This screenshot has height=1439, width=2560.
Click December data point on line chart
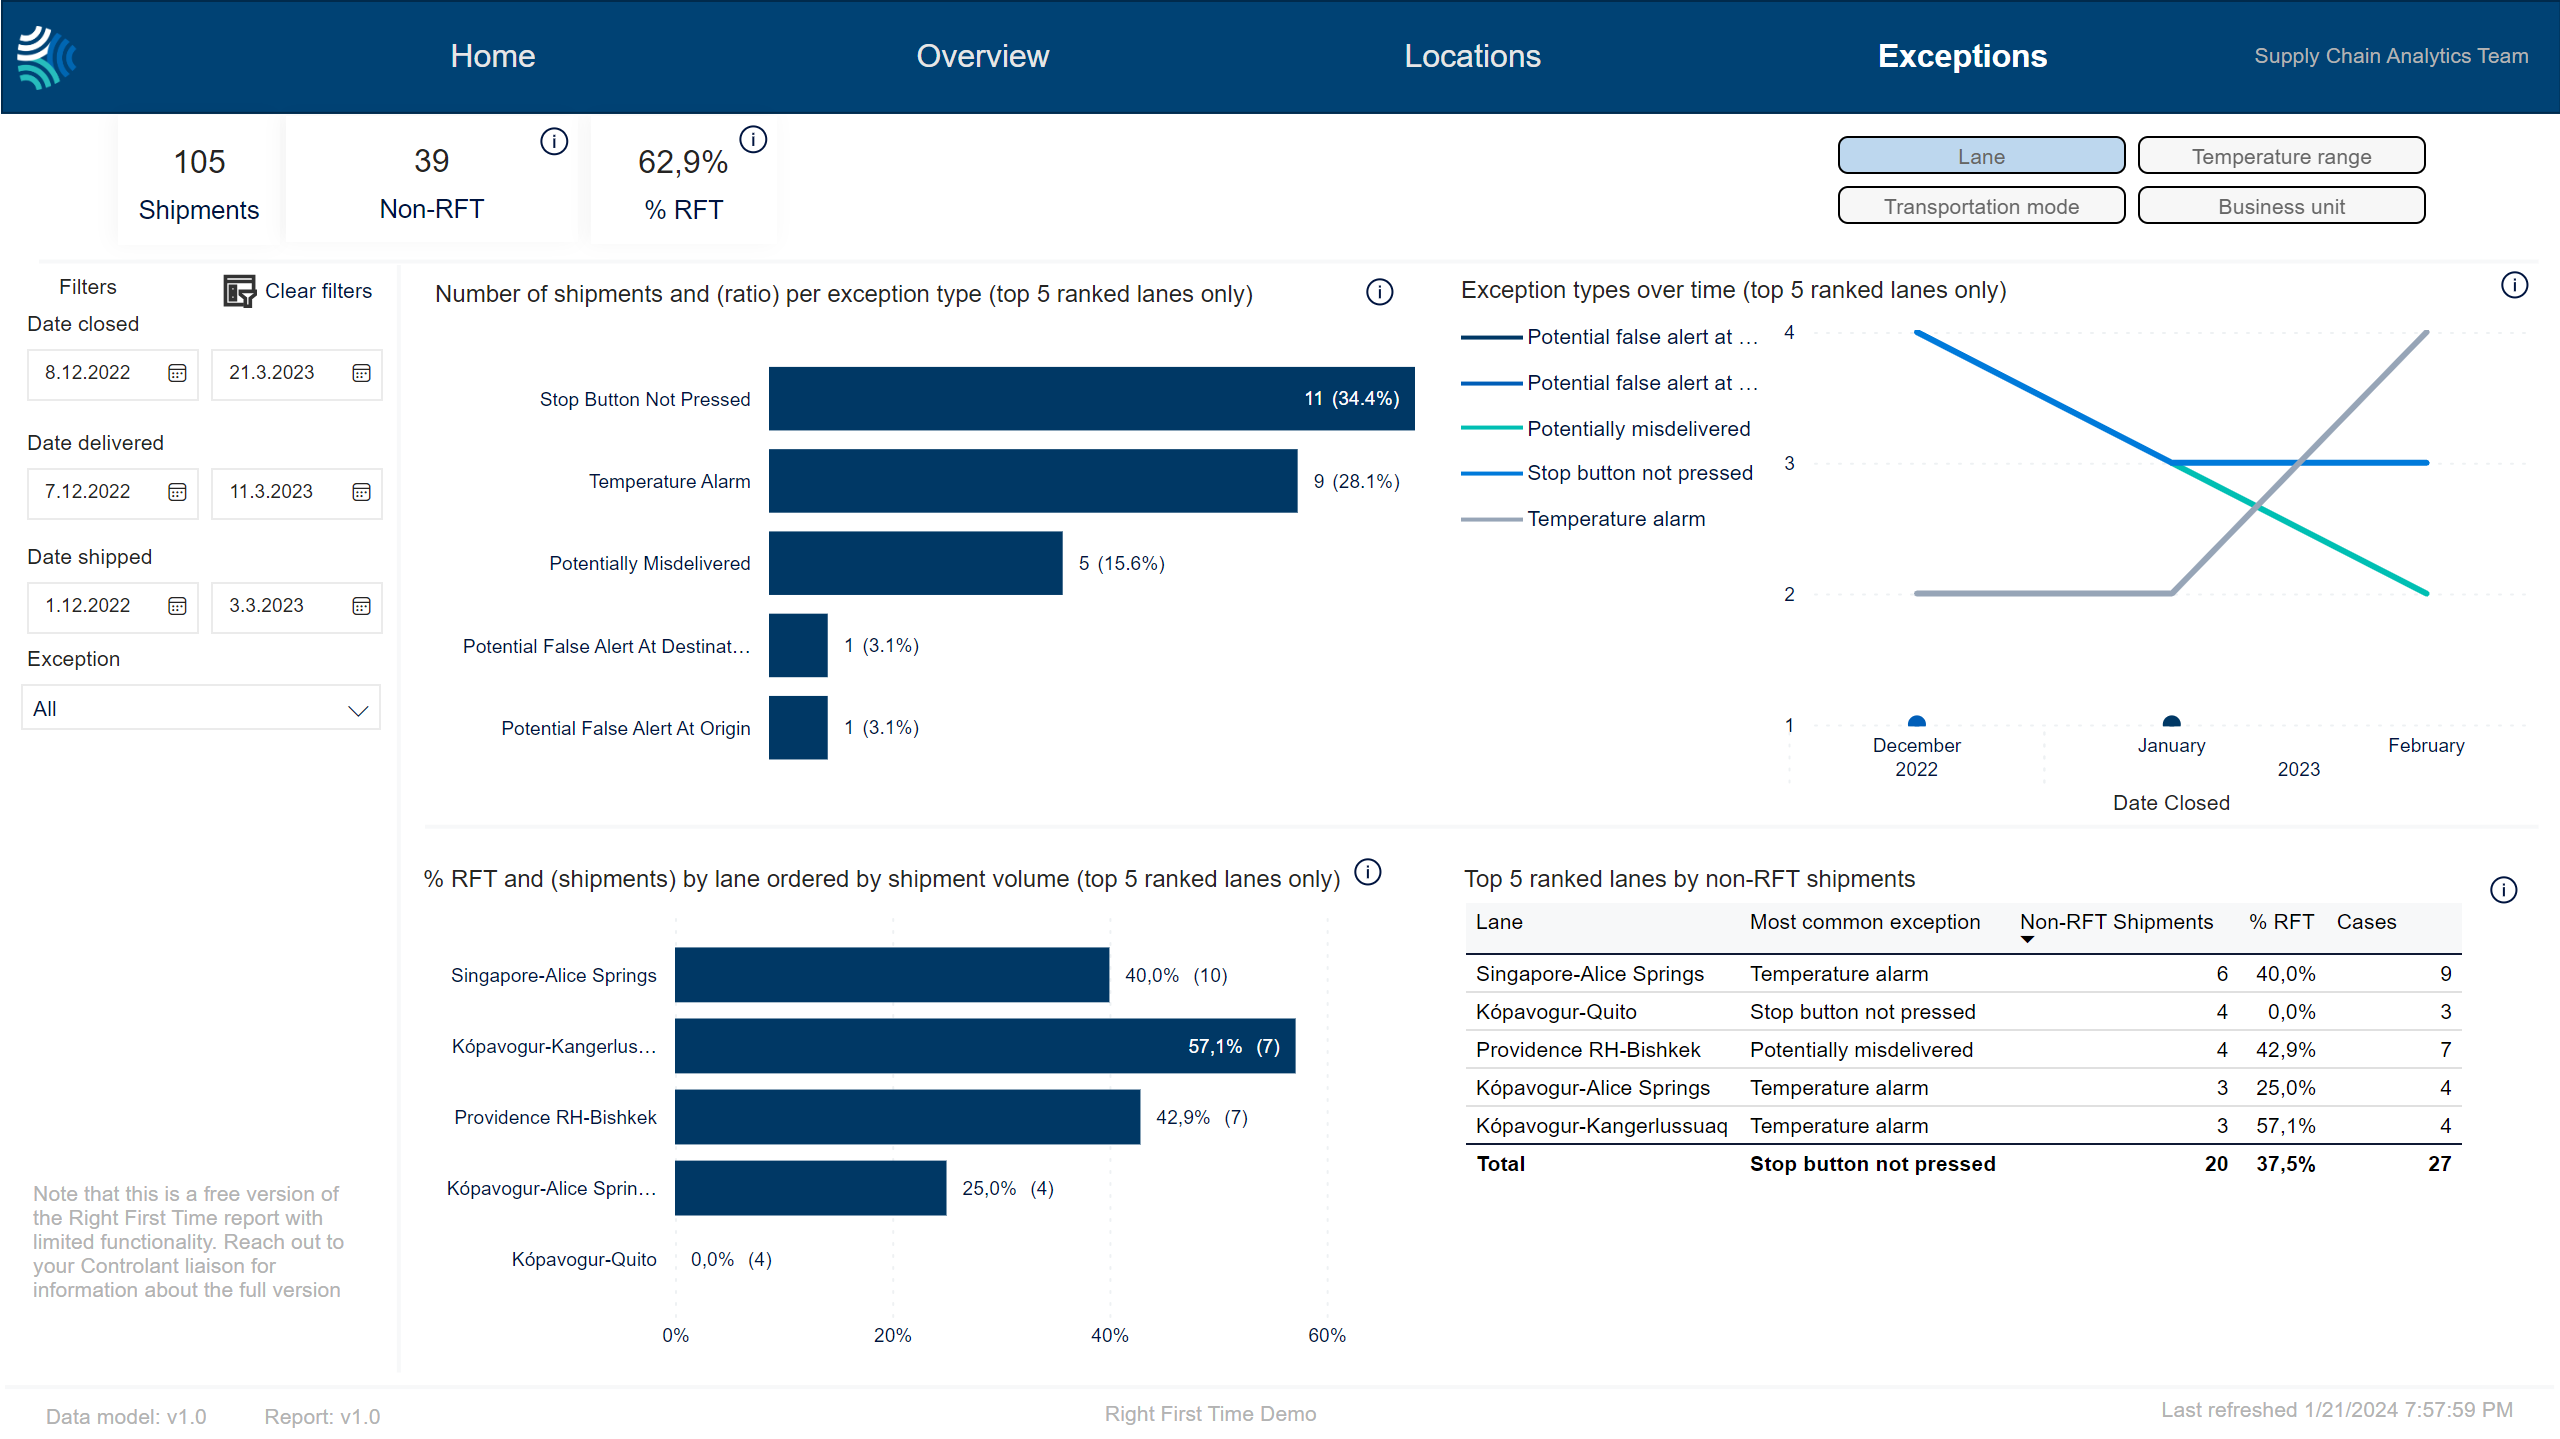1916,722
